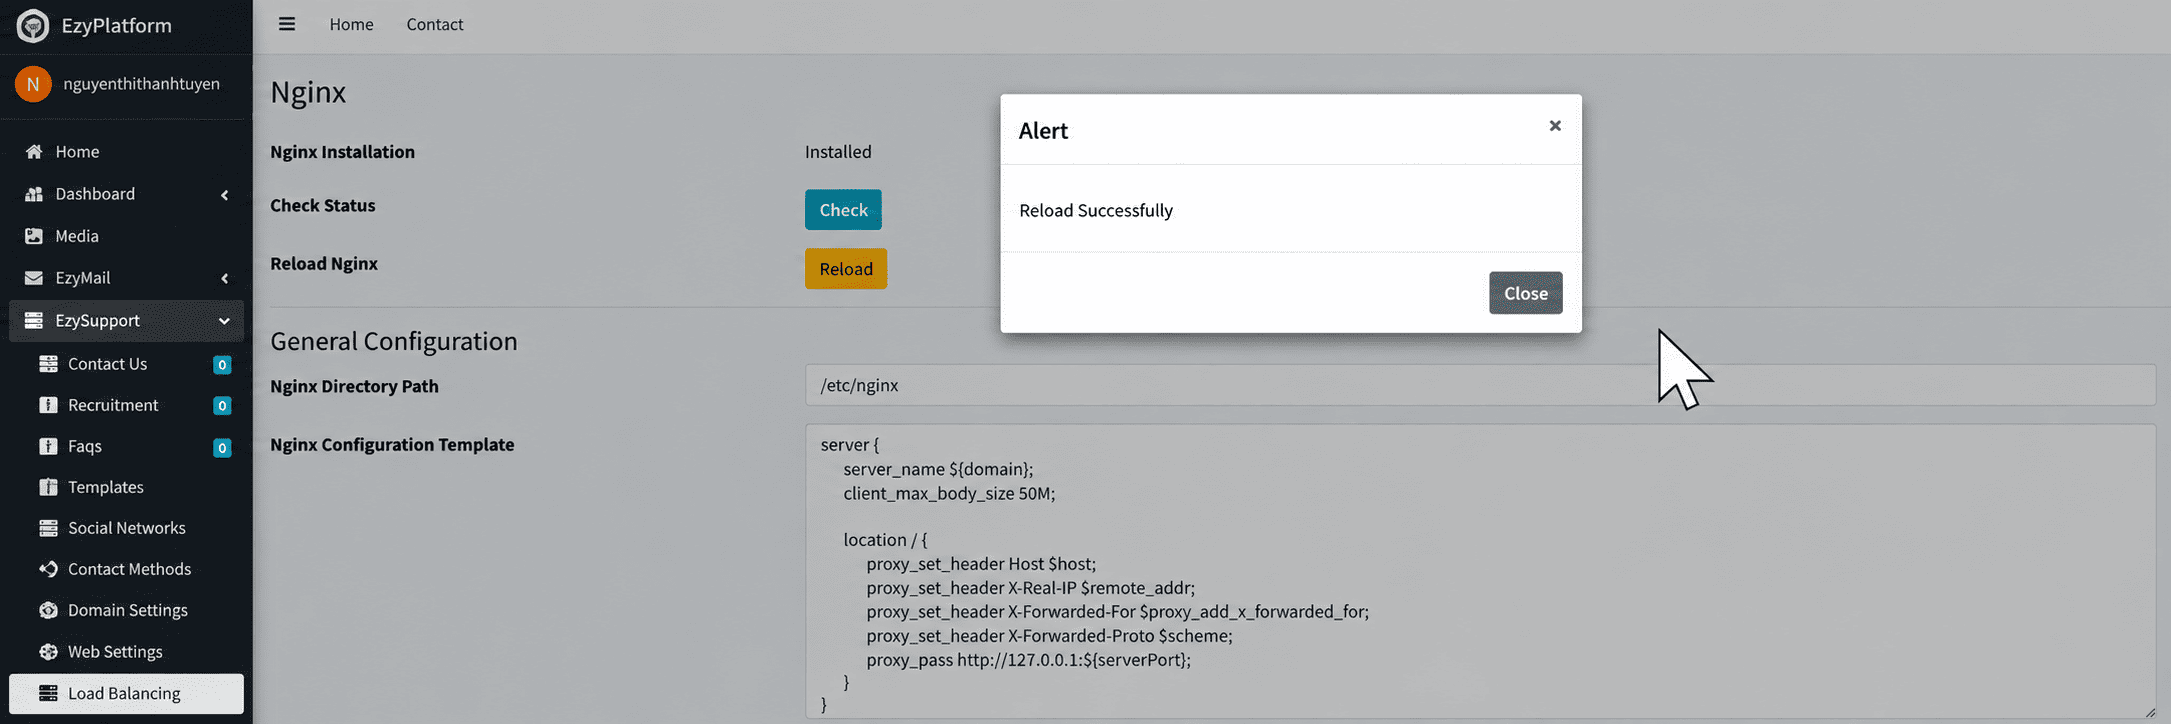Go to Domain Settings sidebar label

[128, 610]
